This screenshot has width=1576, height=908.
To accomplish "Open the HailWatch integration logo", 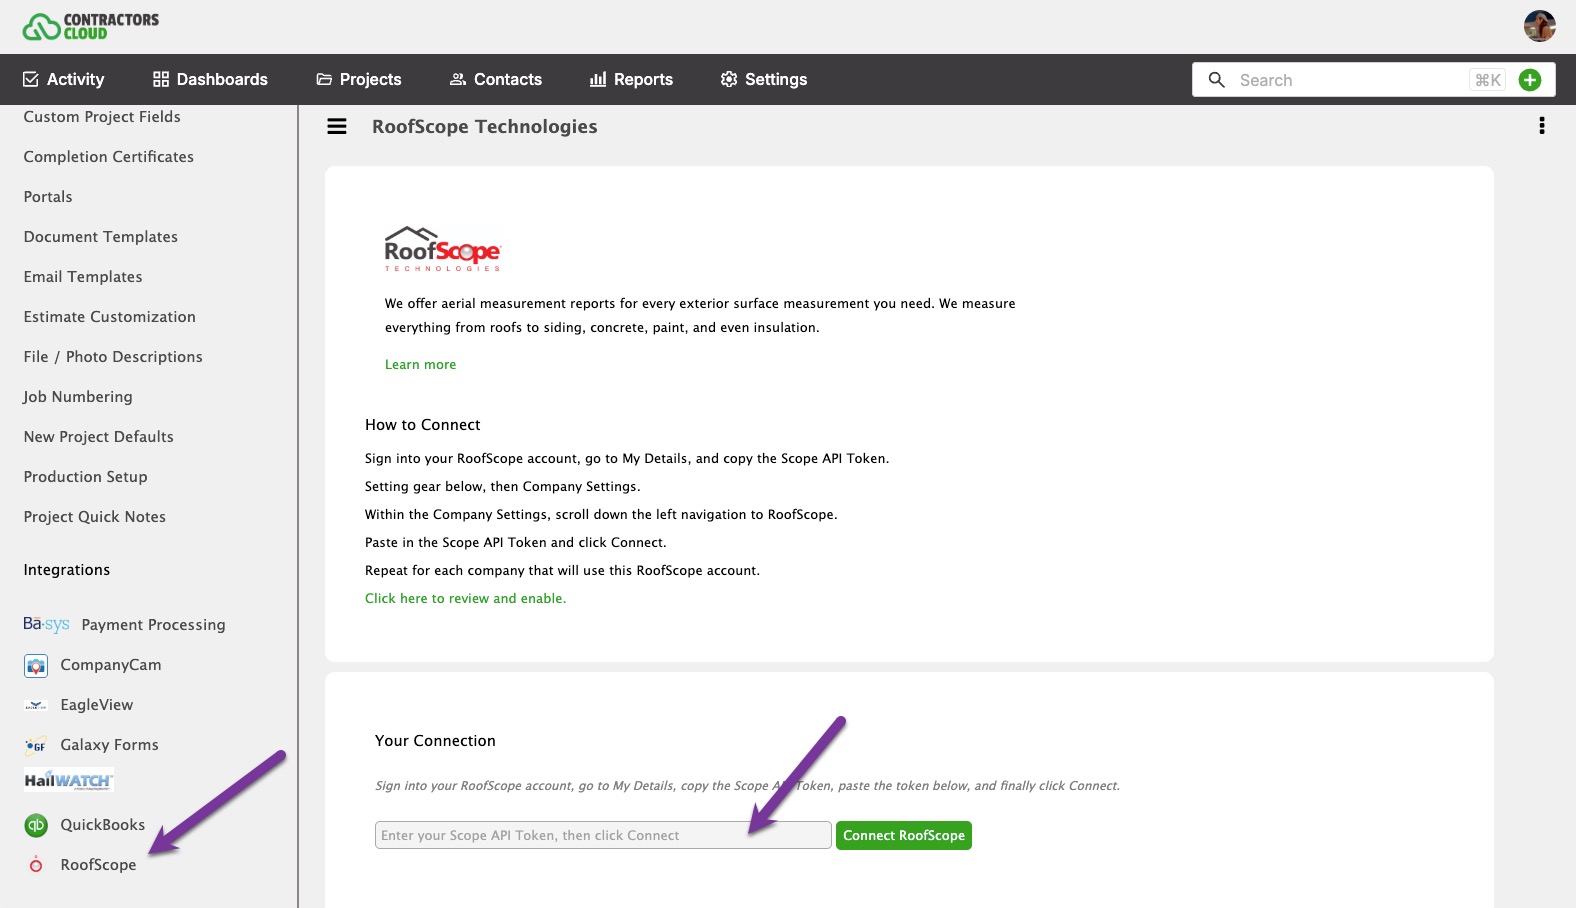I will pyautogui.click(x=69, y=780).
